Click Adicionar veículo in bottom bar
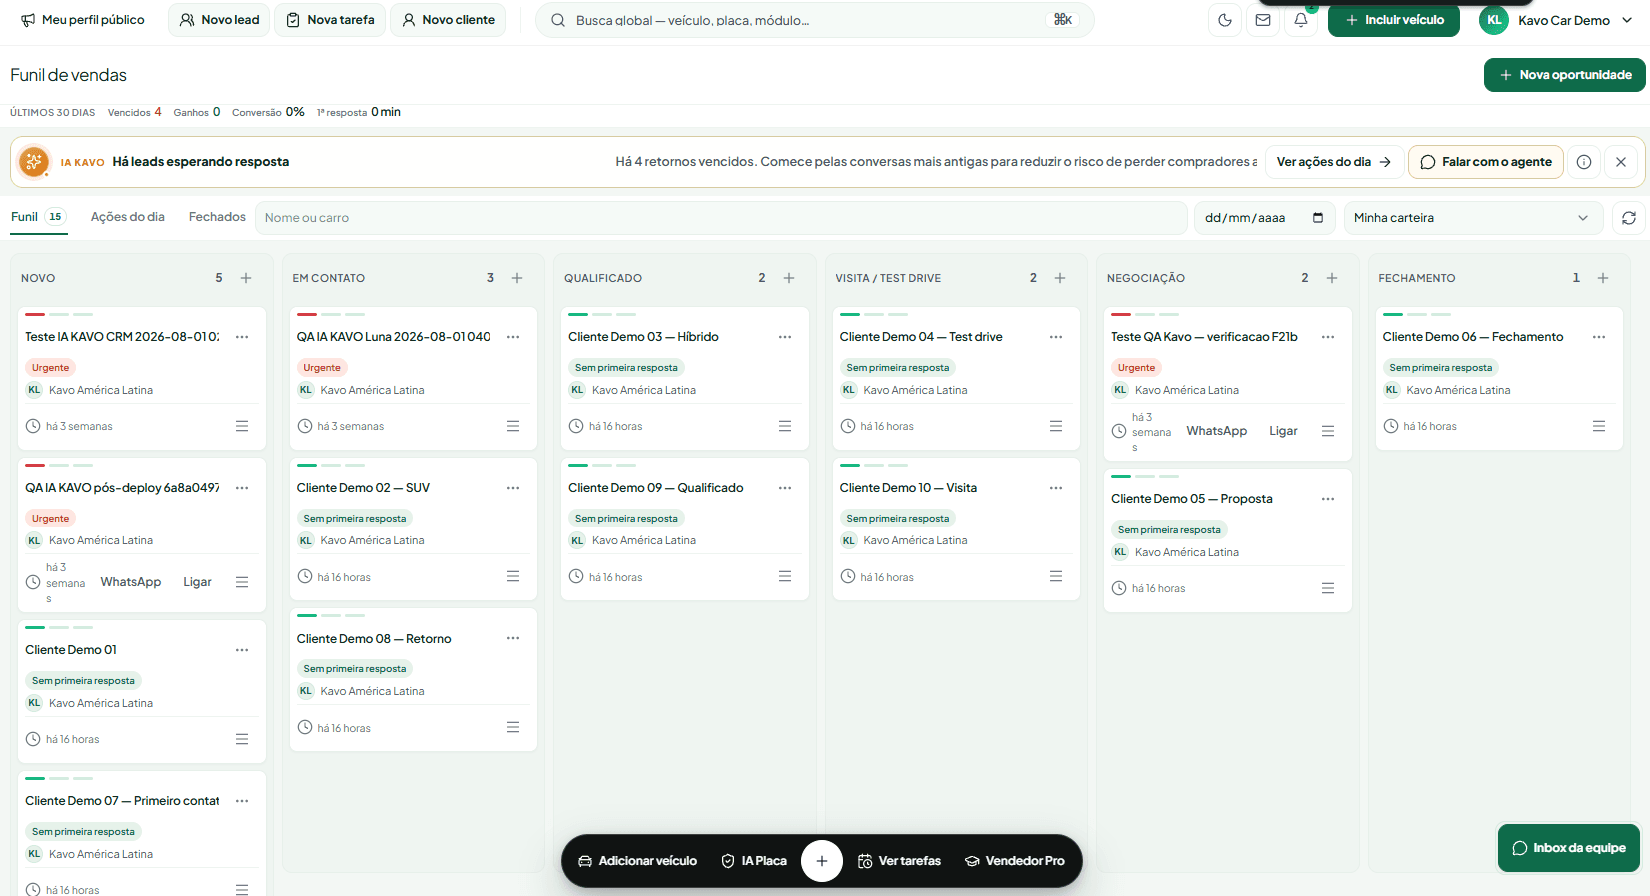Viewport: 1650px width, 896px height. [x=638, y=861]
